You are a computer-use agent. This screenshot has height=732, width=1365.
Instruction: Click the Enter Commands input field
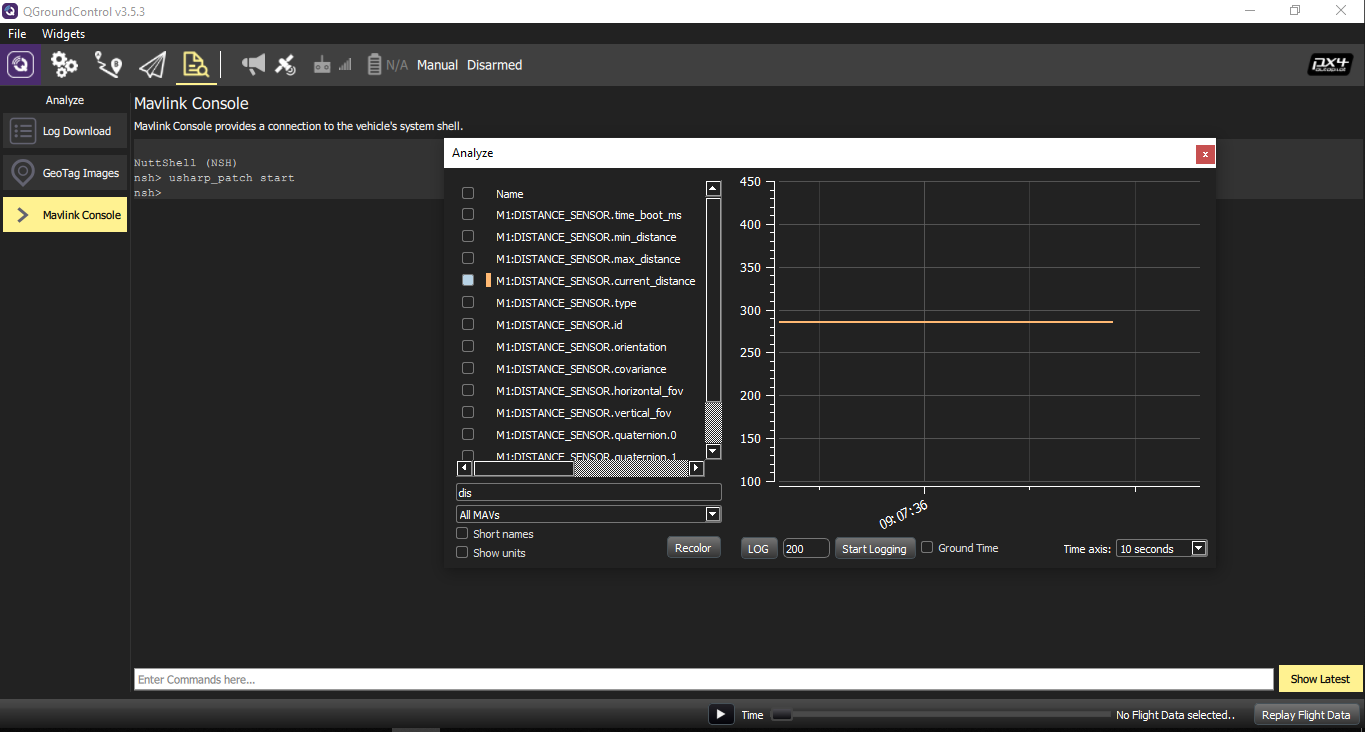coord(704,680)
